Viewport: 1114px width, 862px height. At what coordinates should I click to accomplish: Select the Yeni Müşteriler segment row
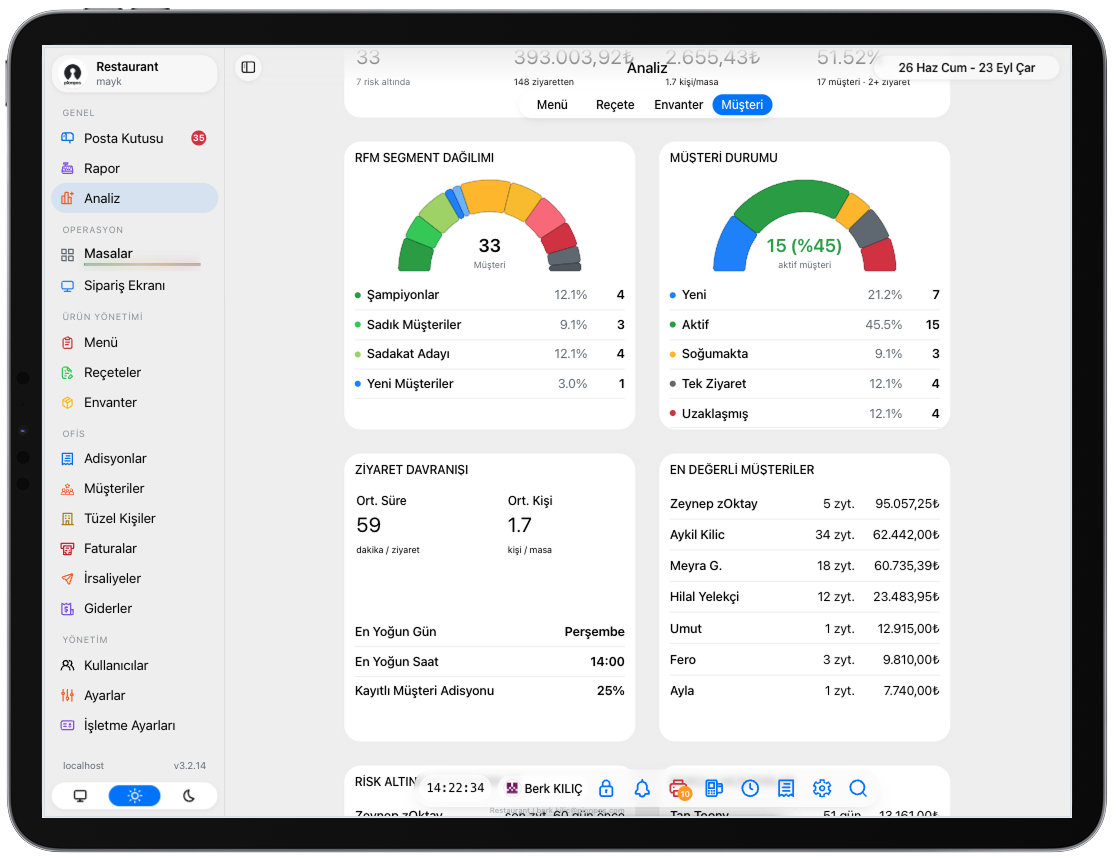490,384
